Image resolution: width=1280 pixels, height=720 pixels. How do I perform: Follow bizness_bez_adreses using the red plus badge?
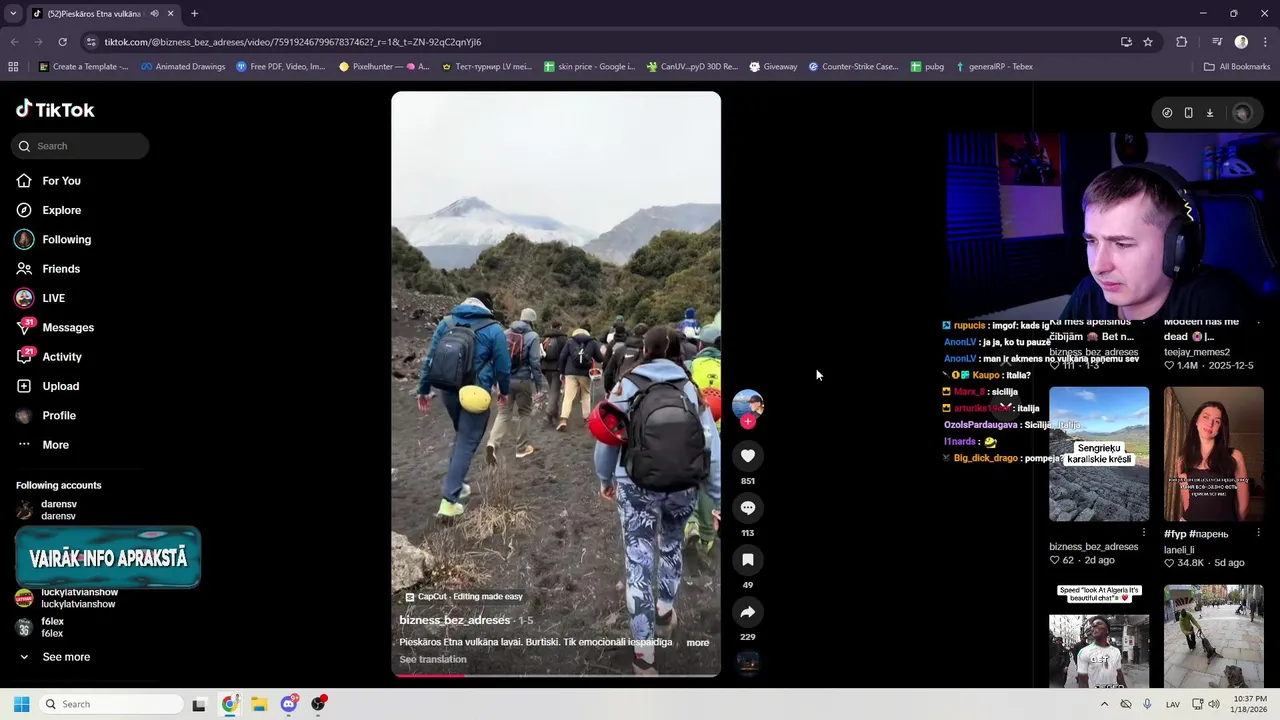coord(747,421)
